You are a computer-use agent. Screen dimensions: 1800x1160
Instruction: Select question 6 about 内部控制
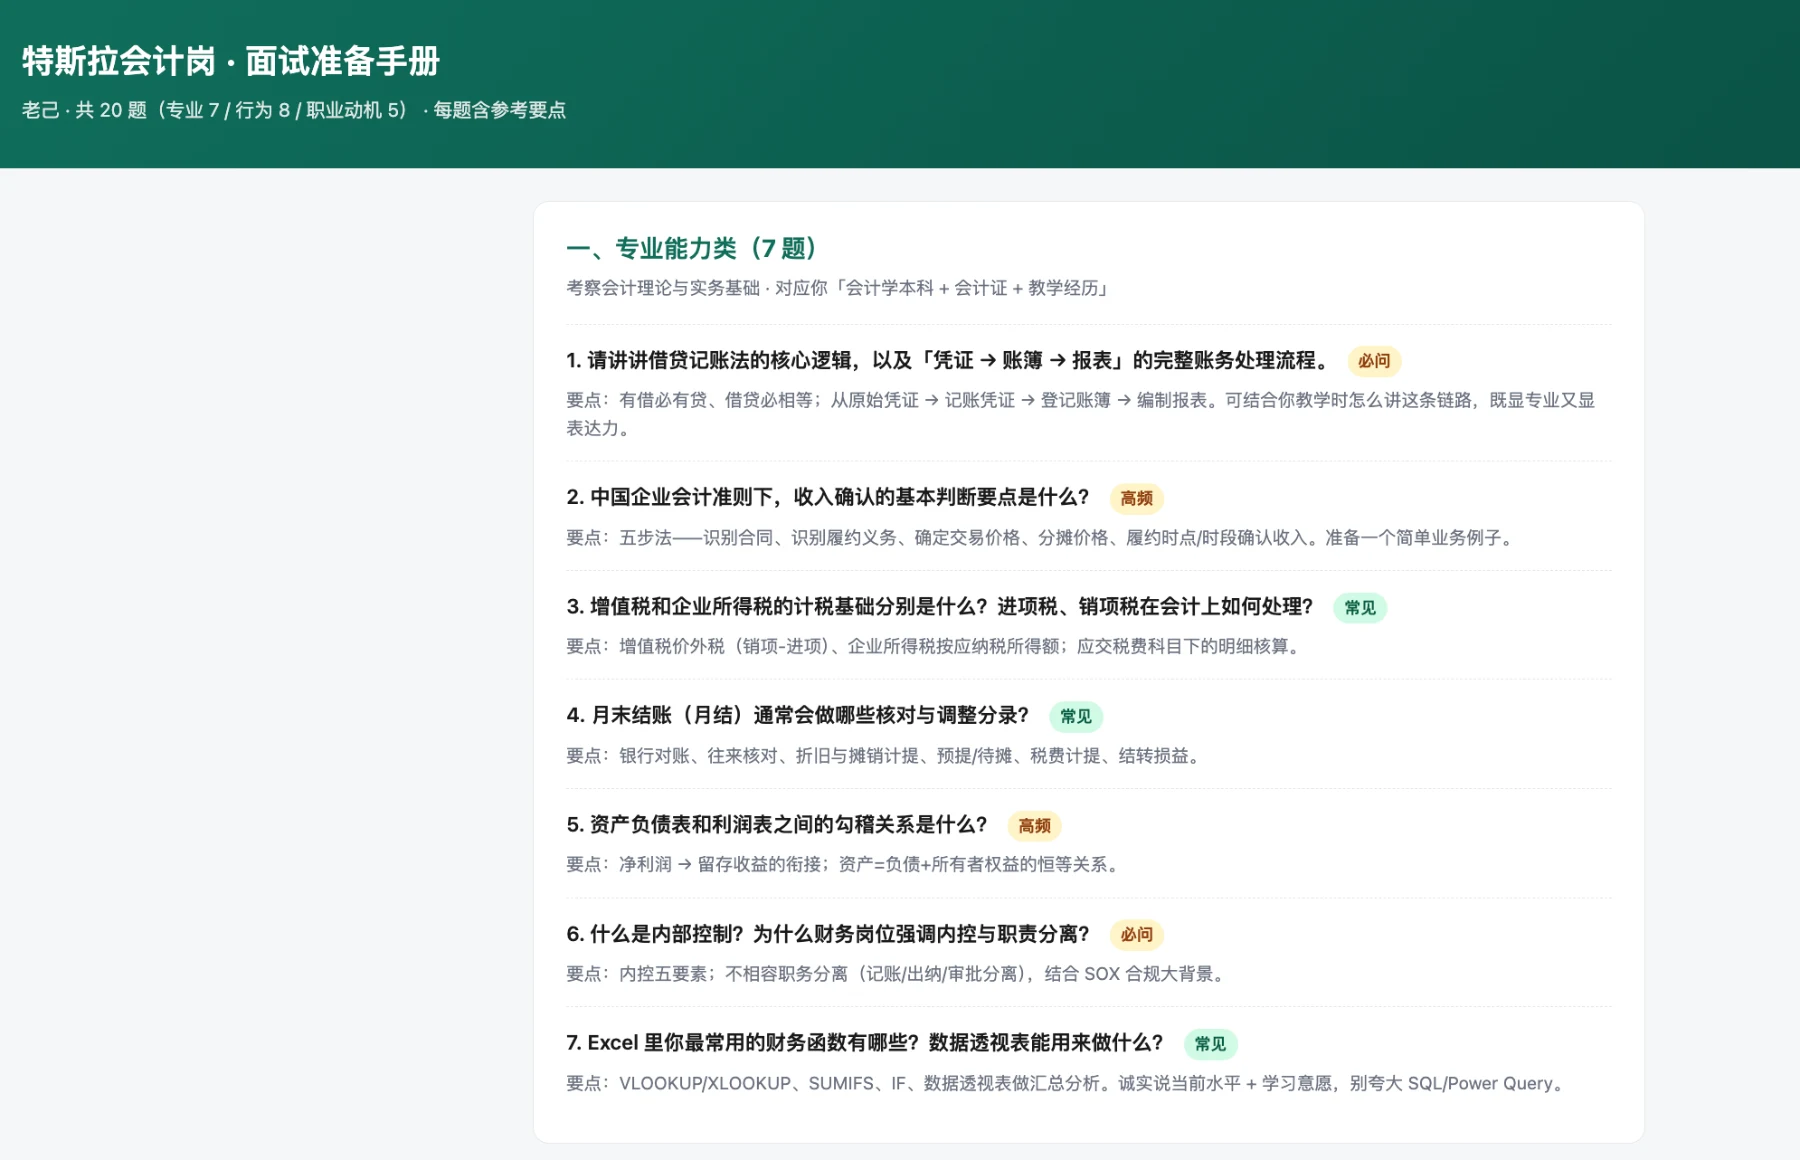(828, 933)
